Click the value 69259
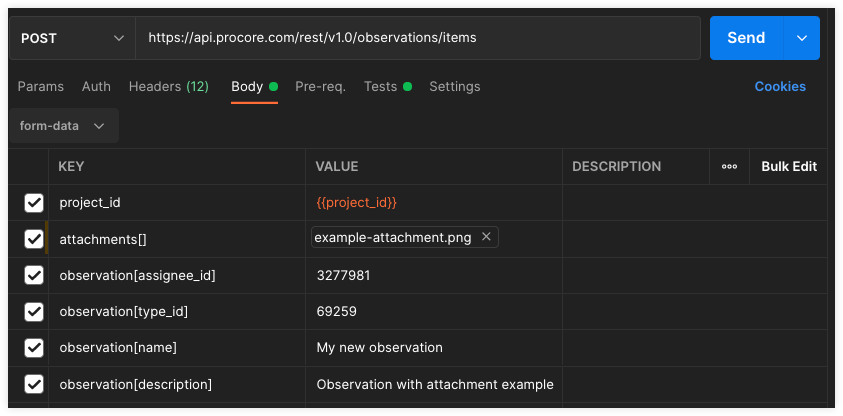Image resolution: width=843 pixels, height=416 pixels. 337,312
